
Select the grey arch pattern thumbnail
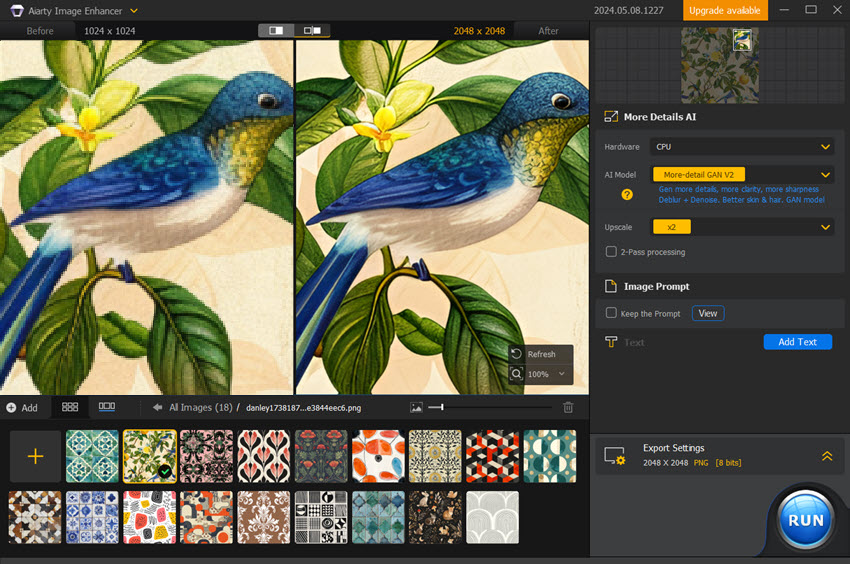pos(492,517)
